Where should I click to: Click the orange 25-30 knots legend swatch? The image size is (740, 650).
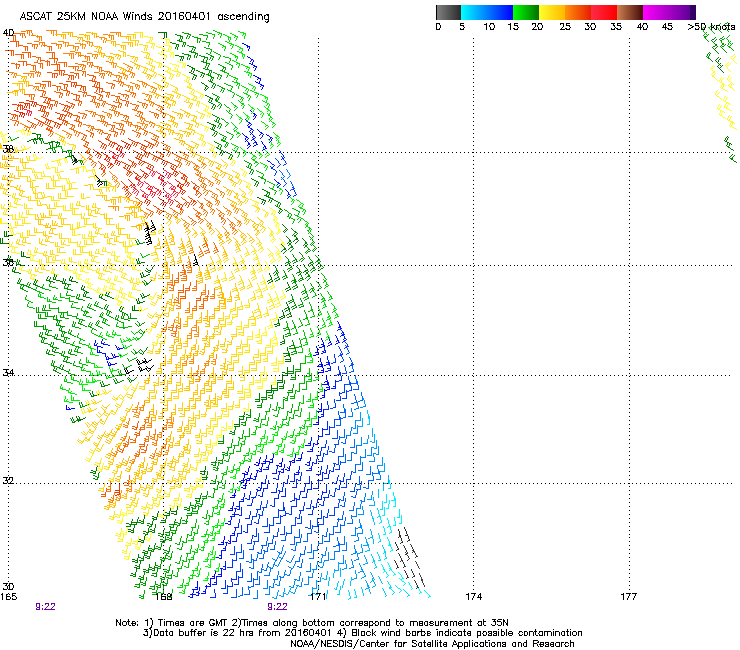point(578,12)
